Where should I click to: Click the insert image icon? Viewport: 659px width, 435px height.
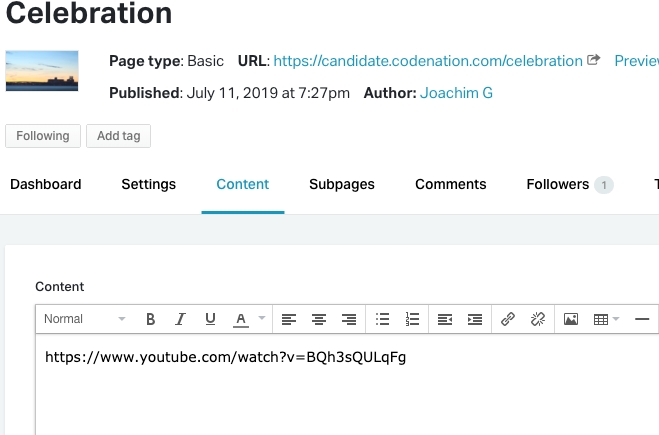coord(571,319)
